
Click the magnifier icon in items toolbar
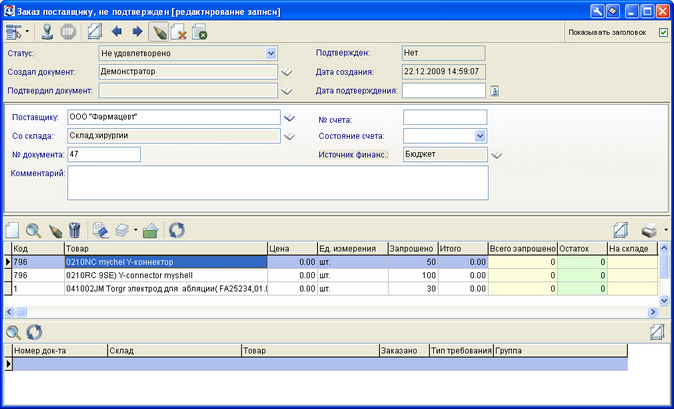coord(34,231)
